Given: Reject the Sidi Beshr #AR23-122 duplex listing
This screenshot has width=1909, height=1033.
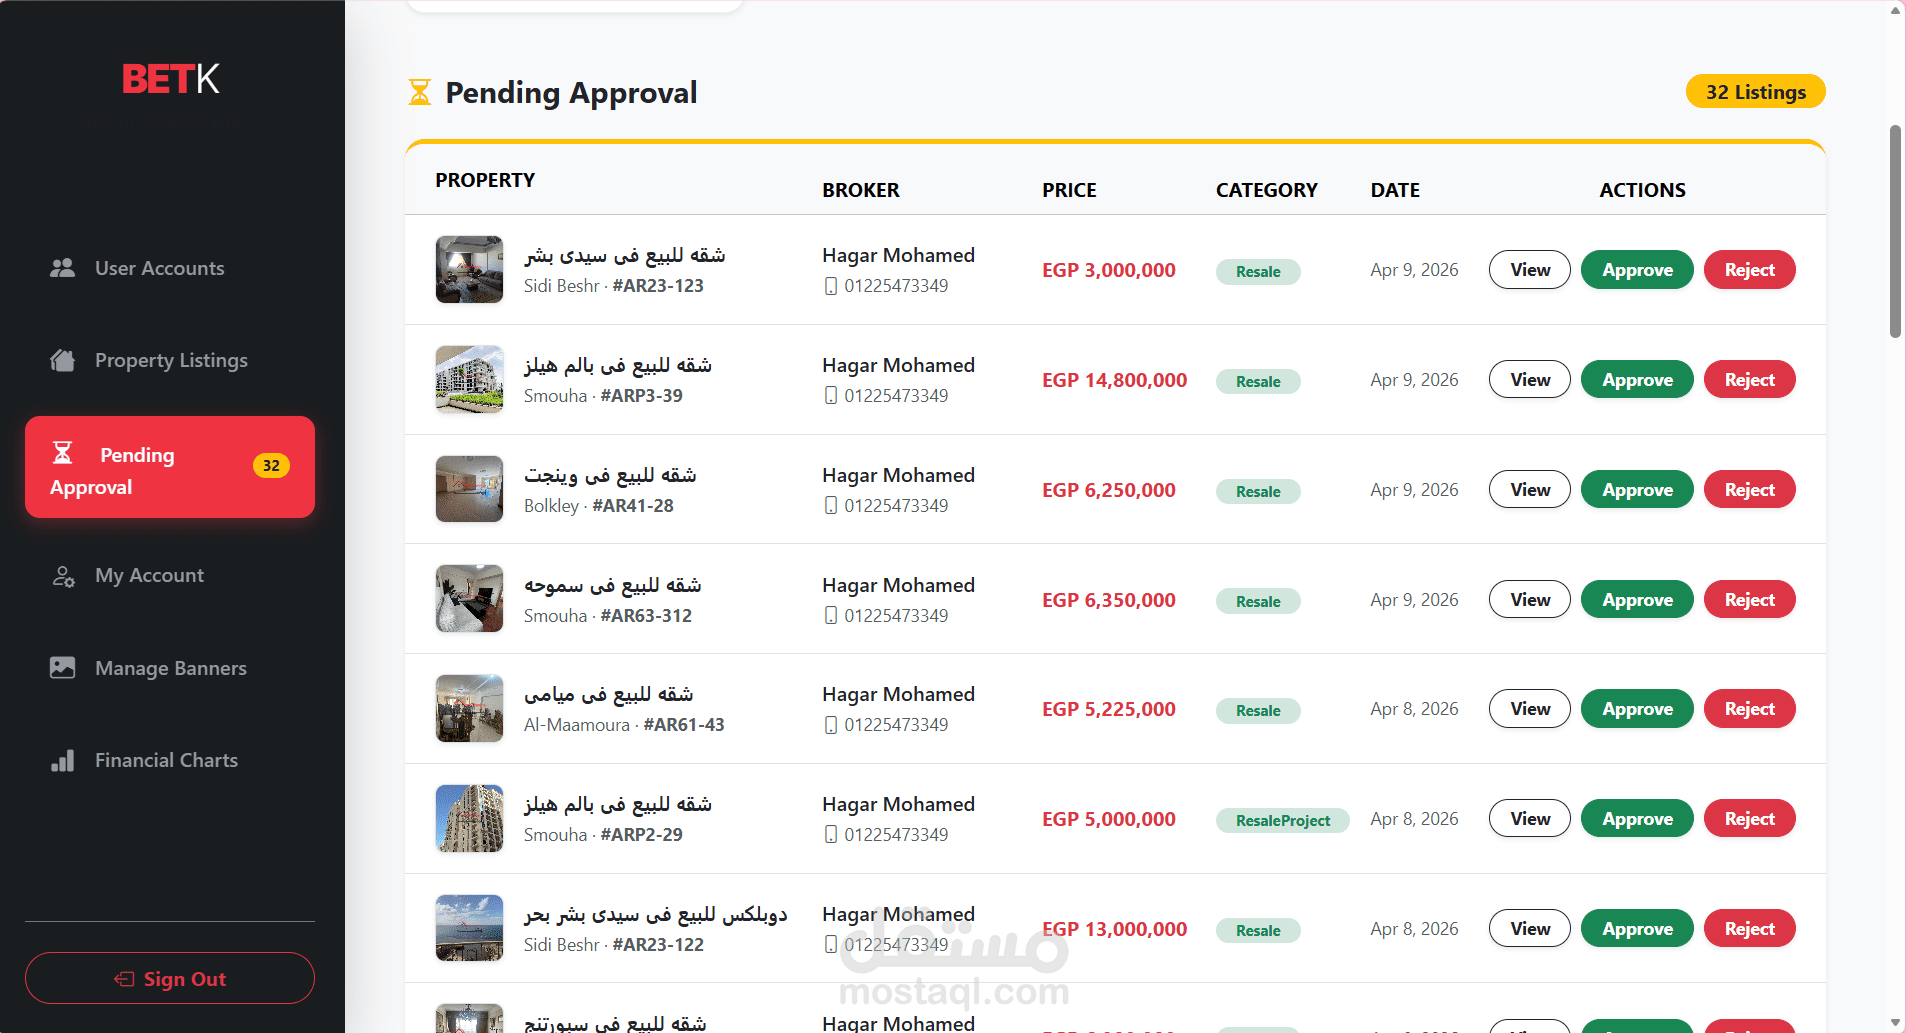Looking at the screenshot, I should coord(1749,929).
